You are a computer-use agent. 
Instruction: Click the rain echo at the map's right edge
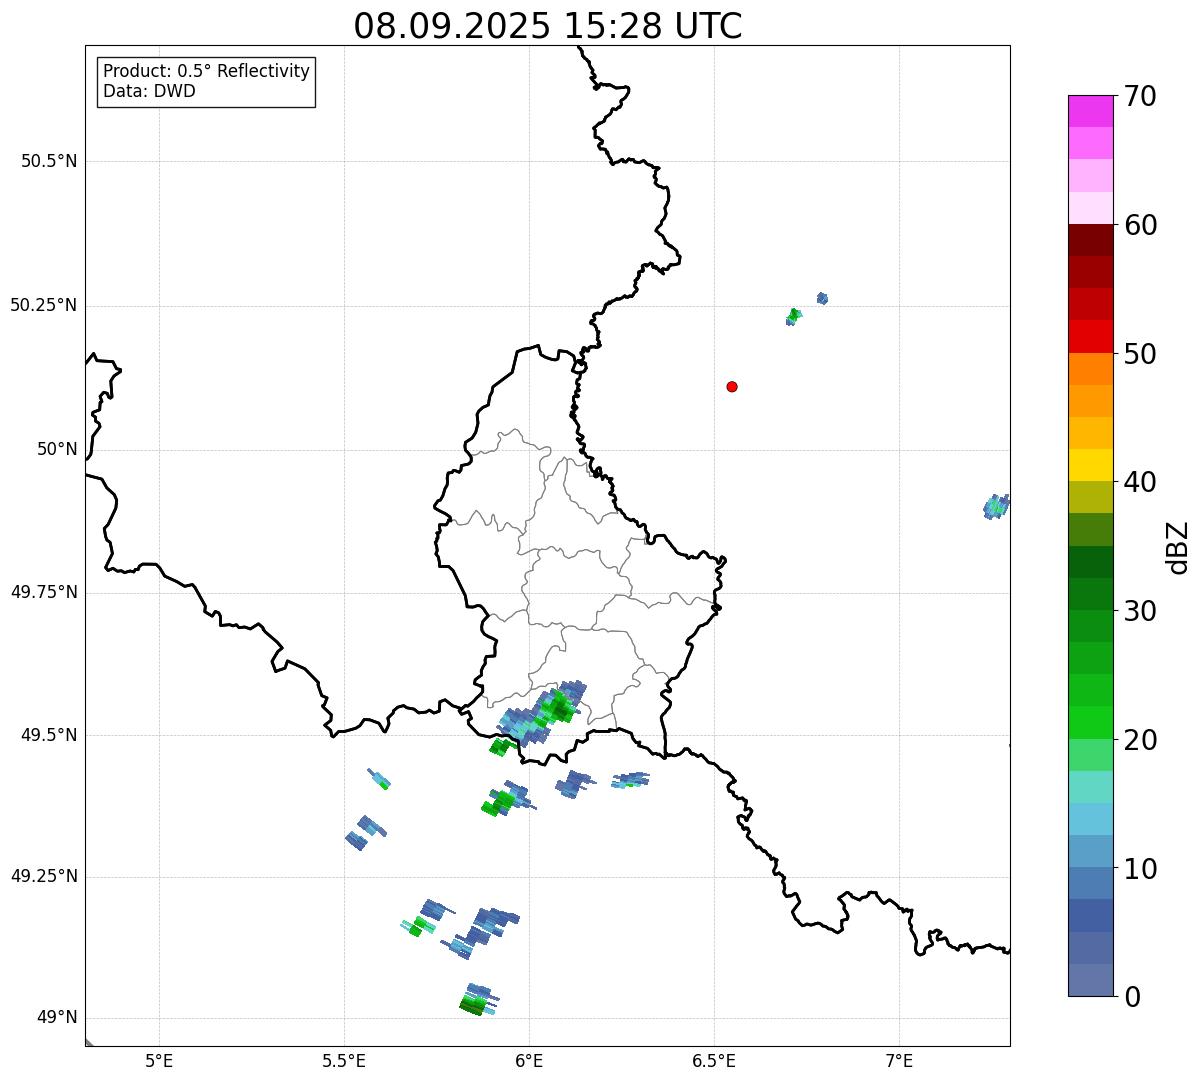click(997, 506)
